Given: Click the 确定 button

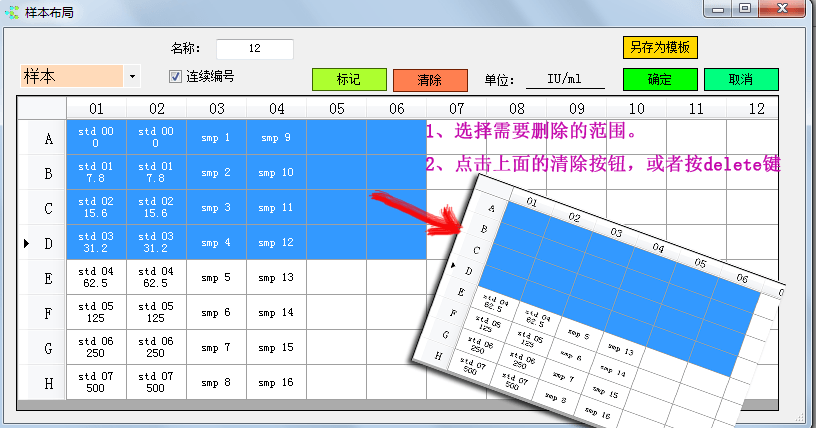Looking at the screenshot, I should pyautogui.click(x=660, y=80).
